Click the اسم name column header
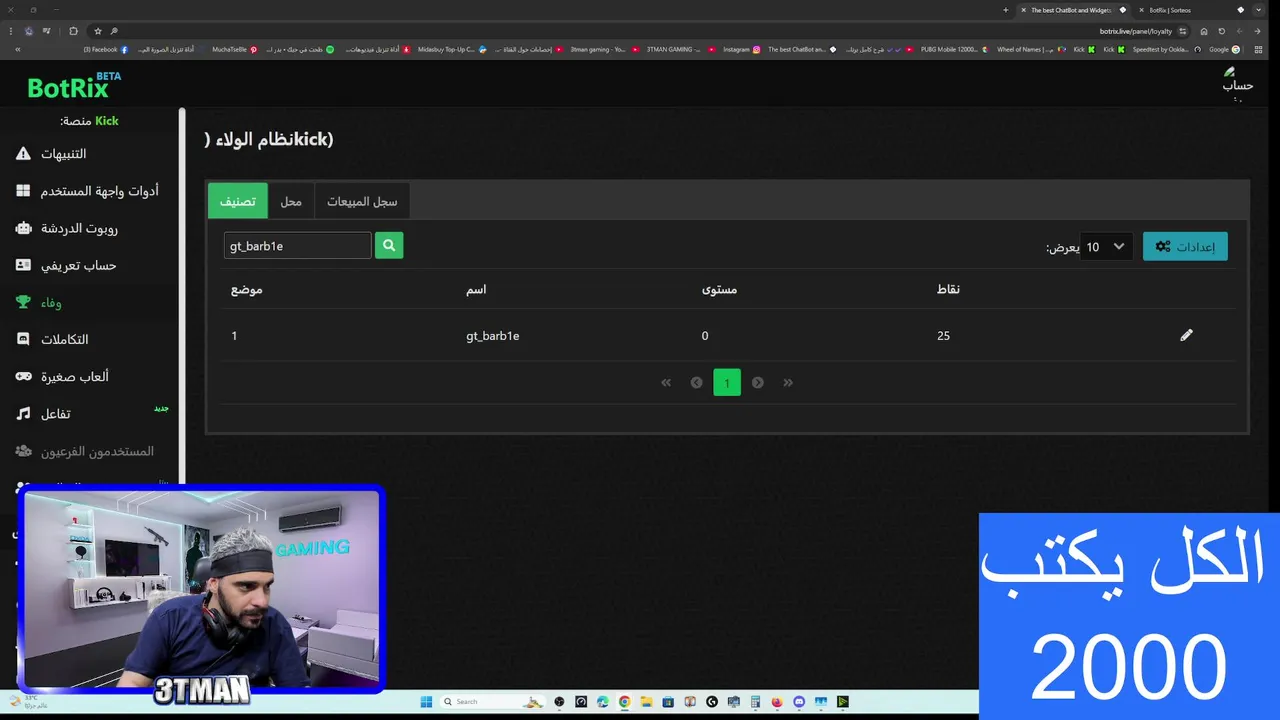1280x720 pixels. (476, 289)
